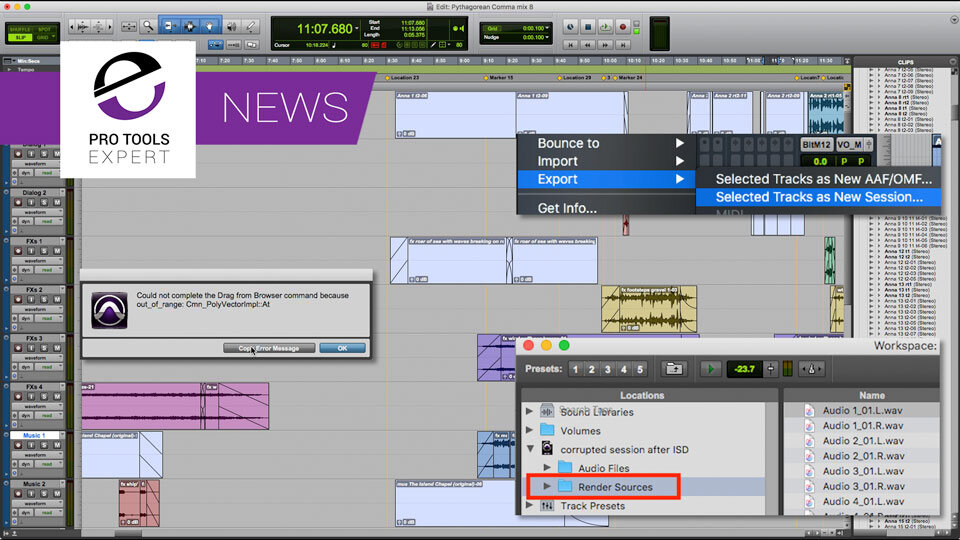Screen dimensions: 960x540
Task: Select the Pencil tool
Action: click(x=250, y=26)
